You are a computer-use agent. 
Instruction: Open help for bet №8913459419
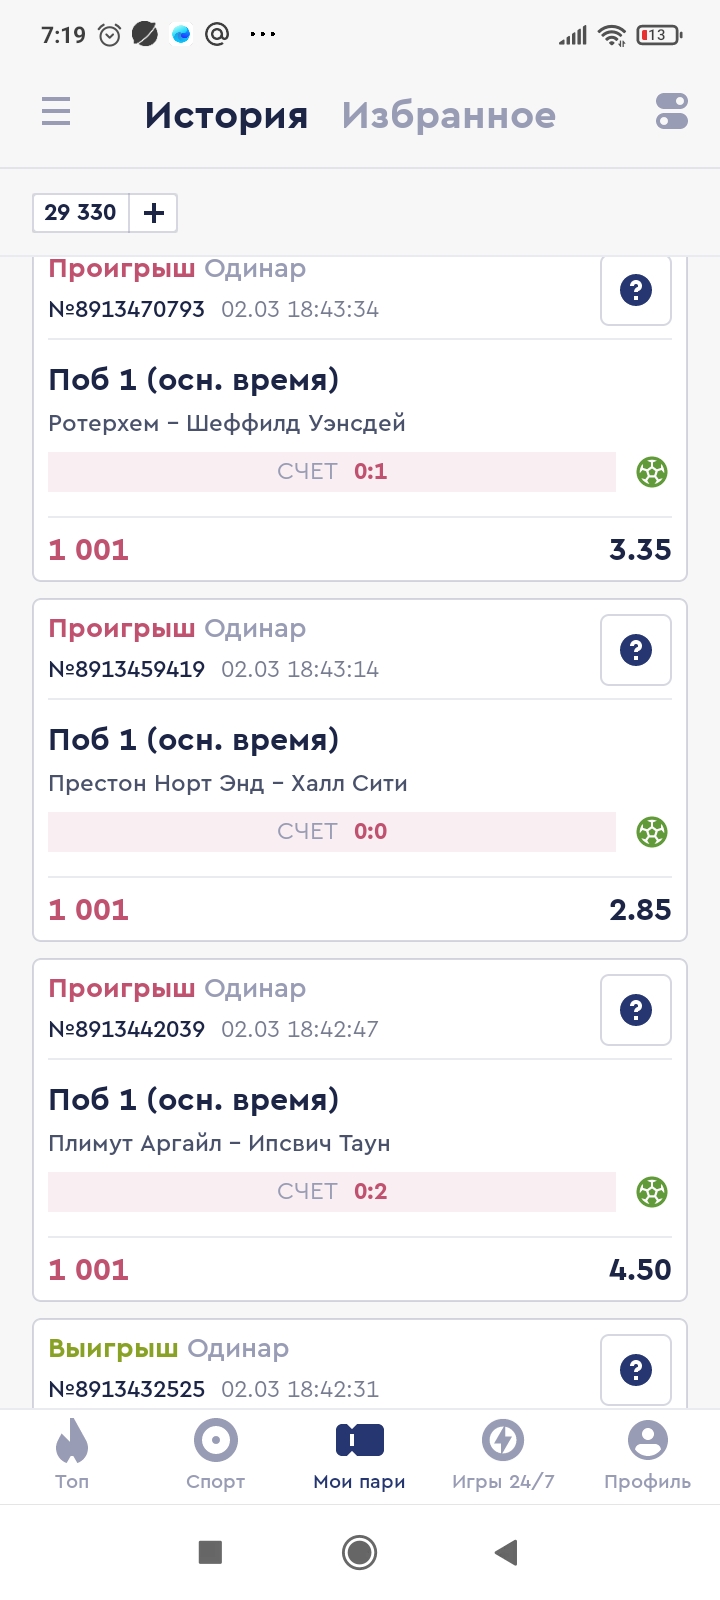click(635, 650)
